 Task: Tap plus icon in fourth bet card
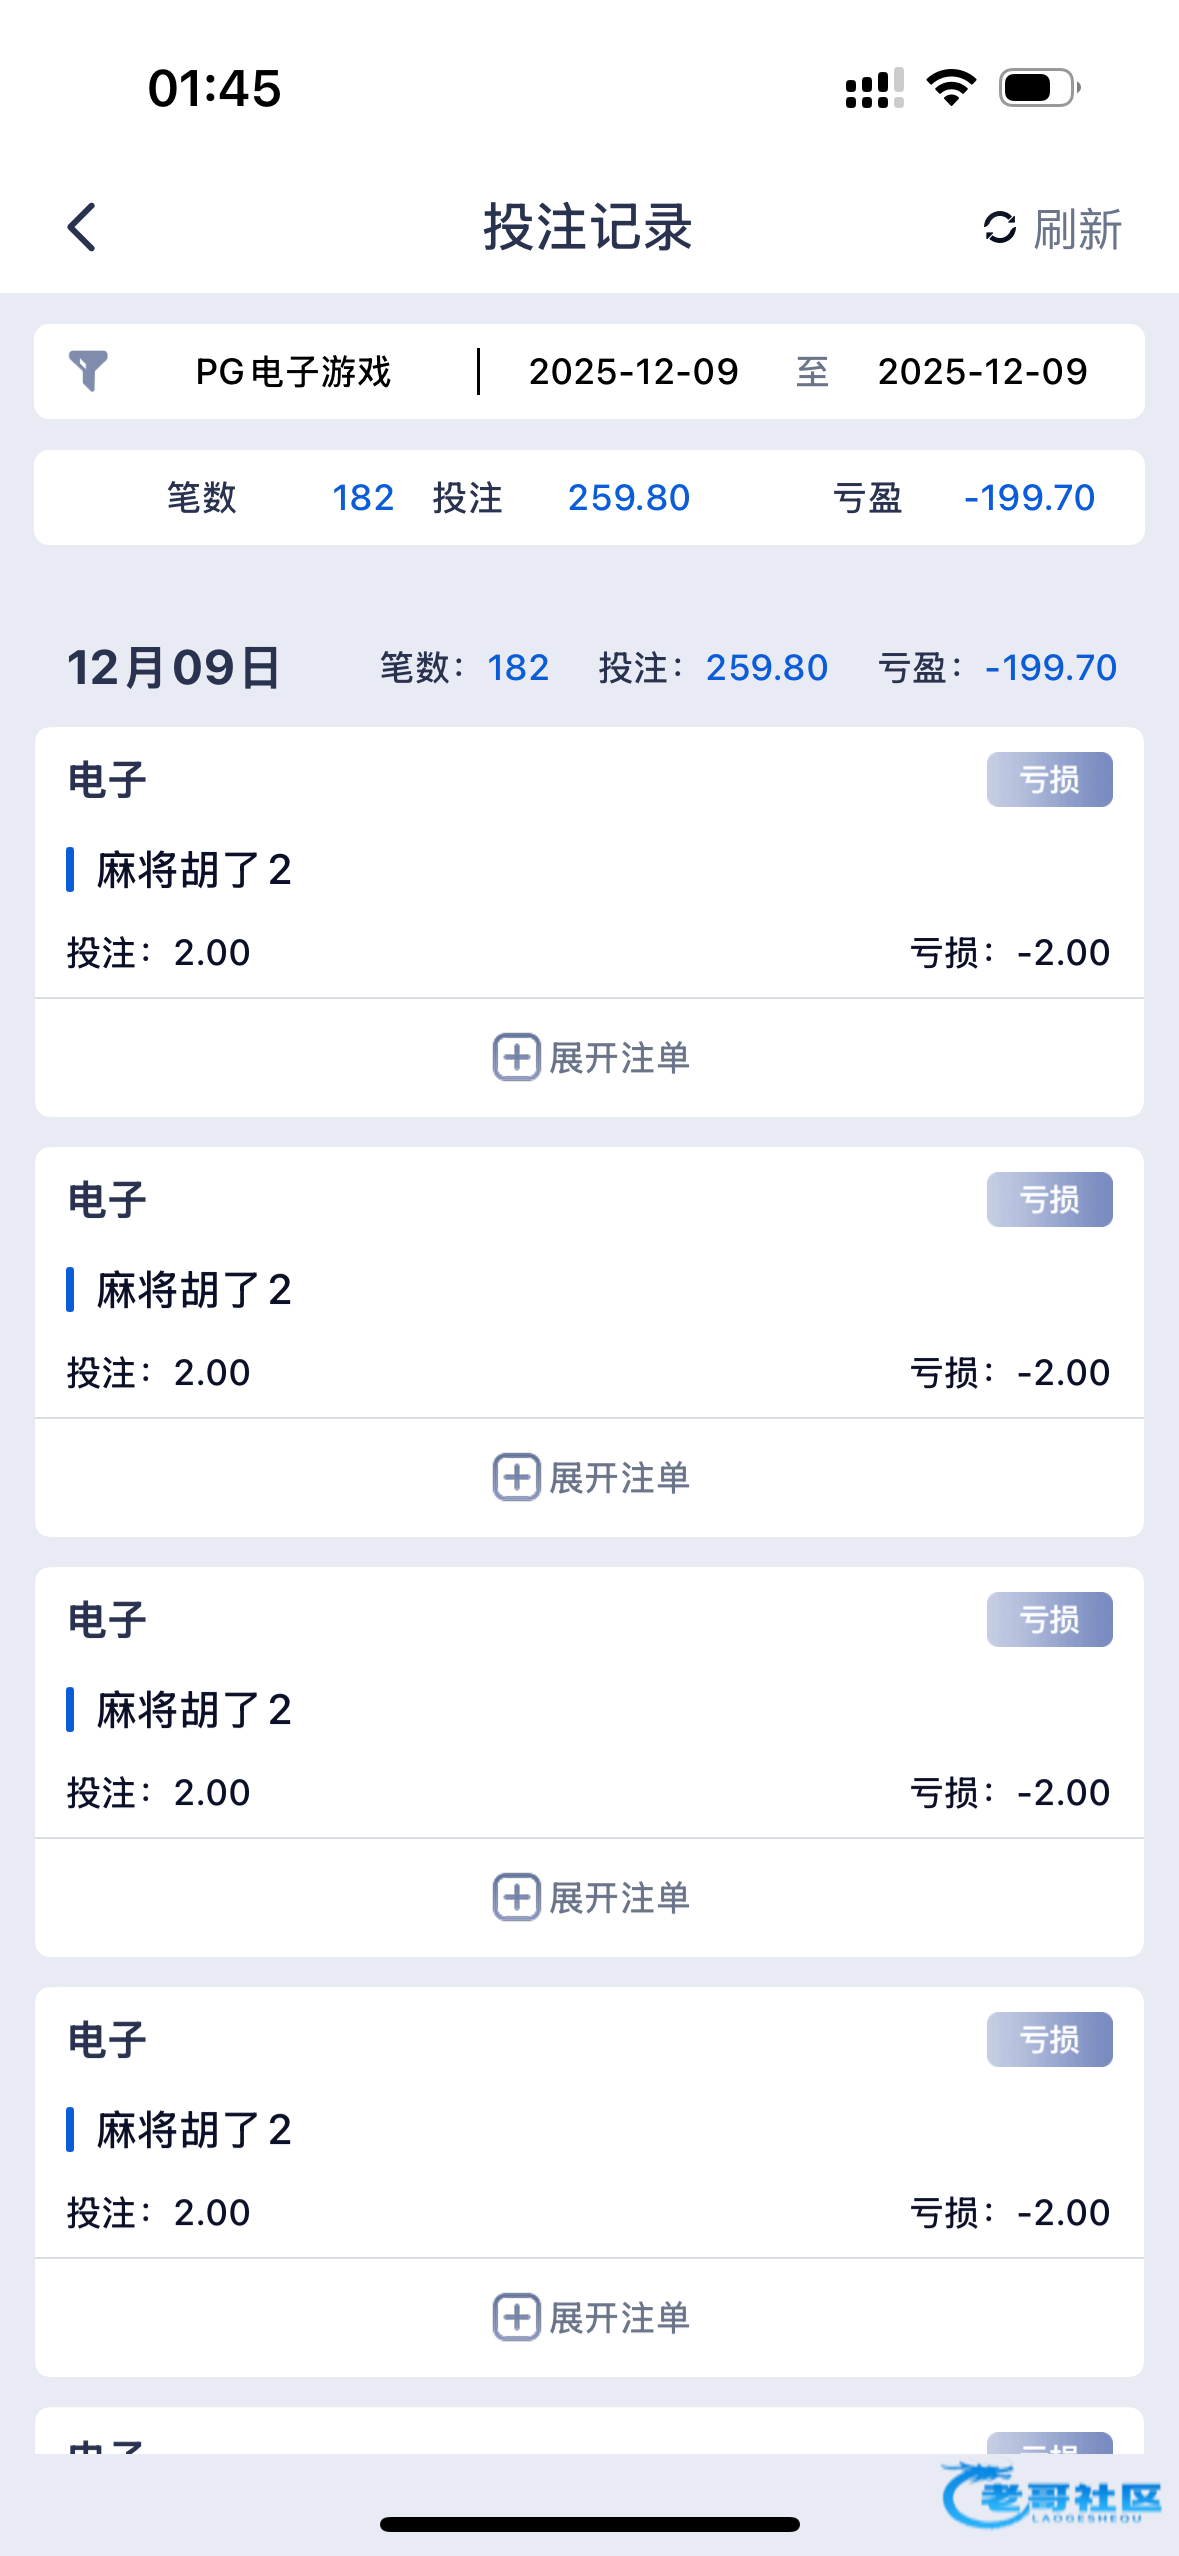coord(516,2317)
